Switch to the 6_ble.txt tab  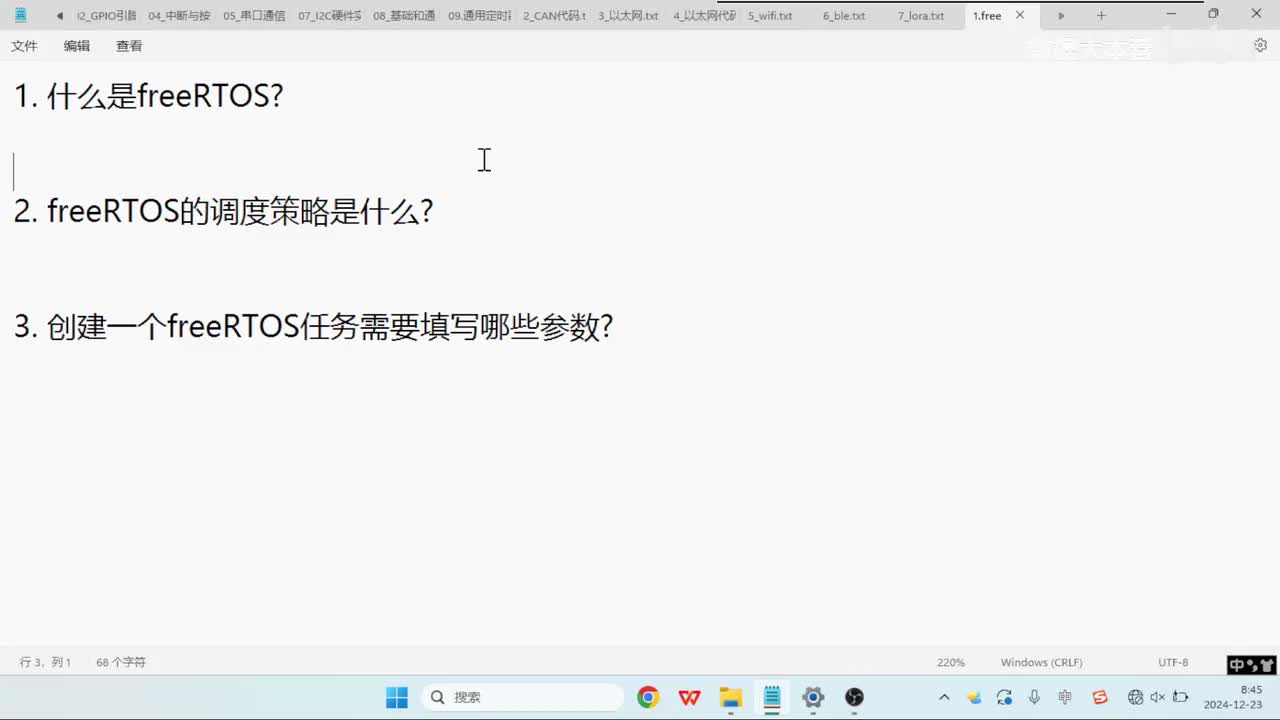[x=844, y=16]
